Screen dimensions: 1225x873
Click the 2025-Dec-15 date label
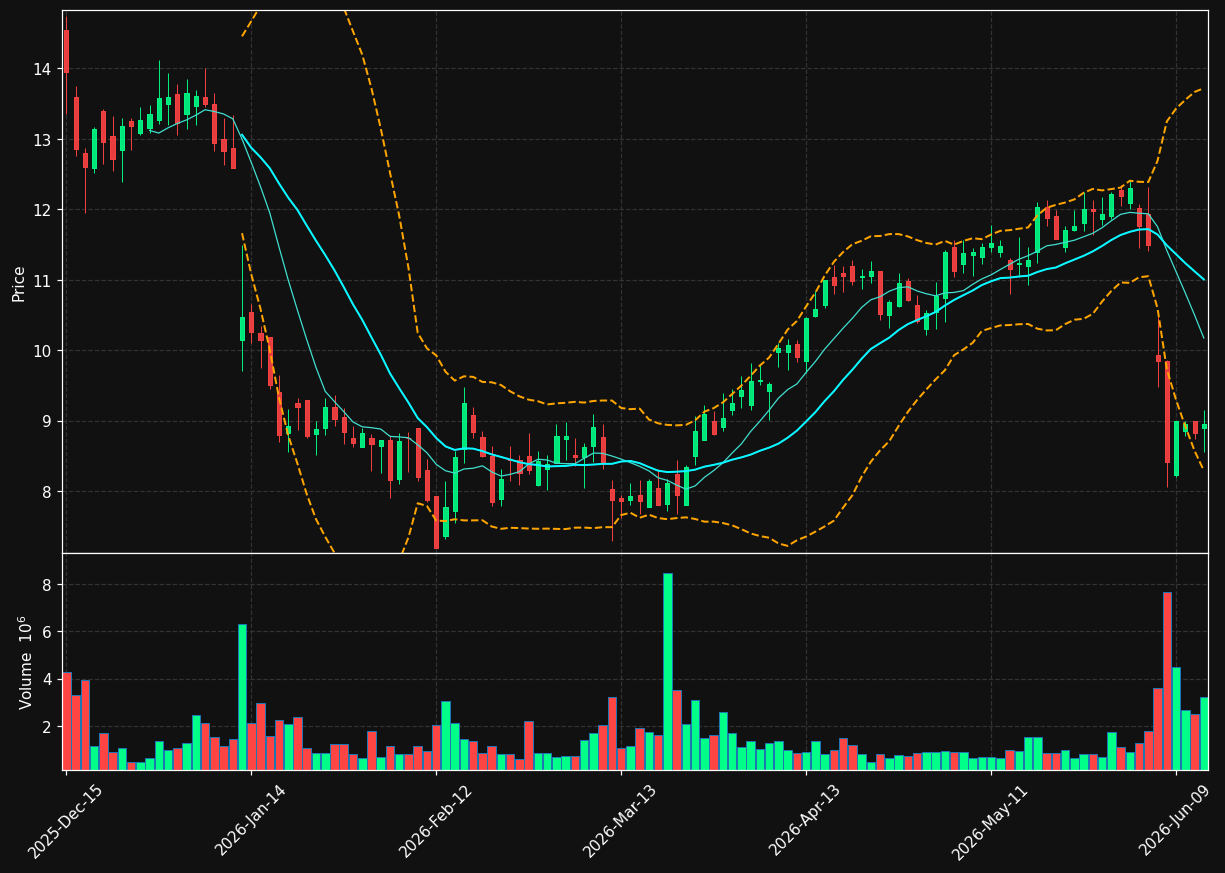(x=65, y=821)
